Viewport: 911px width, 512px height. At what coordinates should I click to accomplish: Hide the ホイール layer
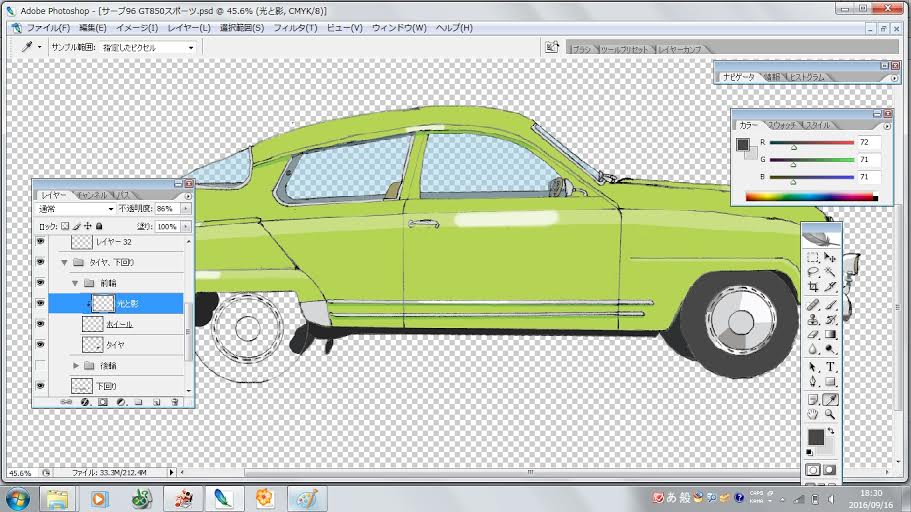tap(40, 324)
